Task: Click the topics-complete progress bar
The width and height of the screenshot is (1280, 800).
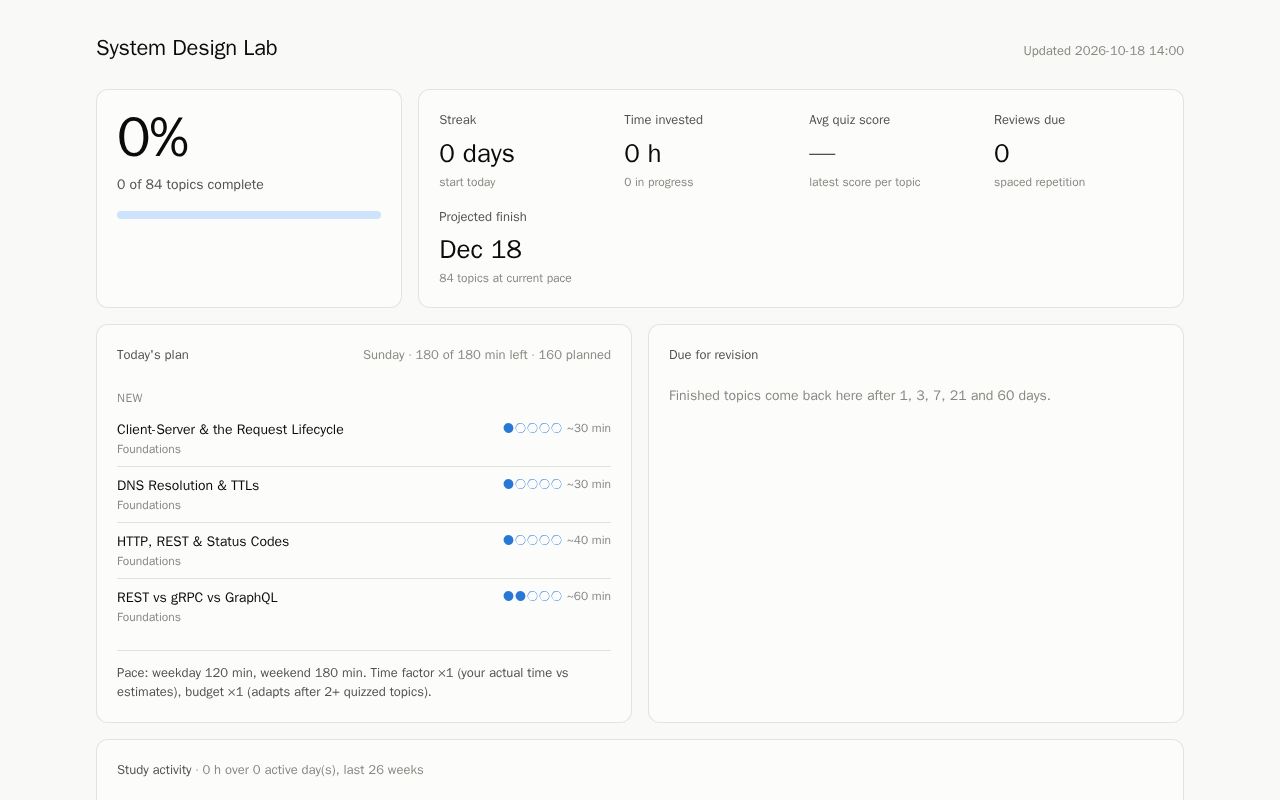Action: point(249,215)
